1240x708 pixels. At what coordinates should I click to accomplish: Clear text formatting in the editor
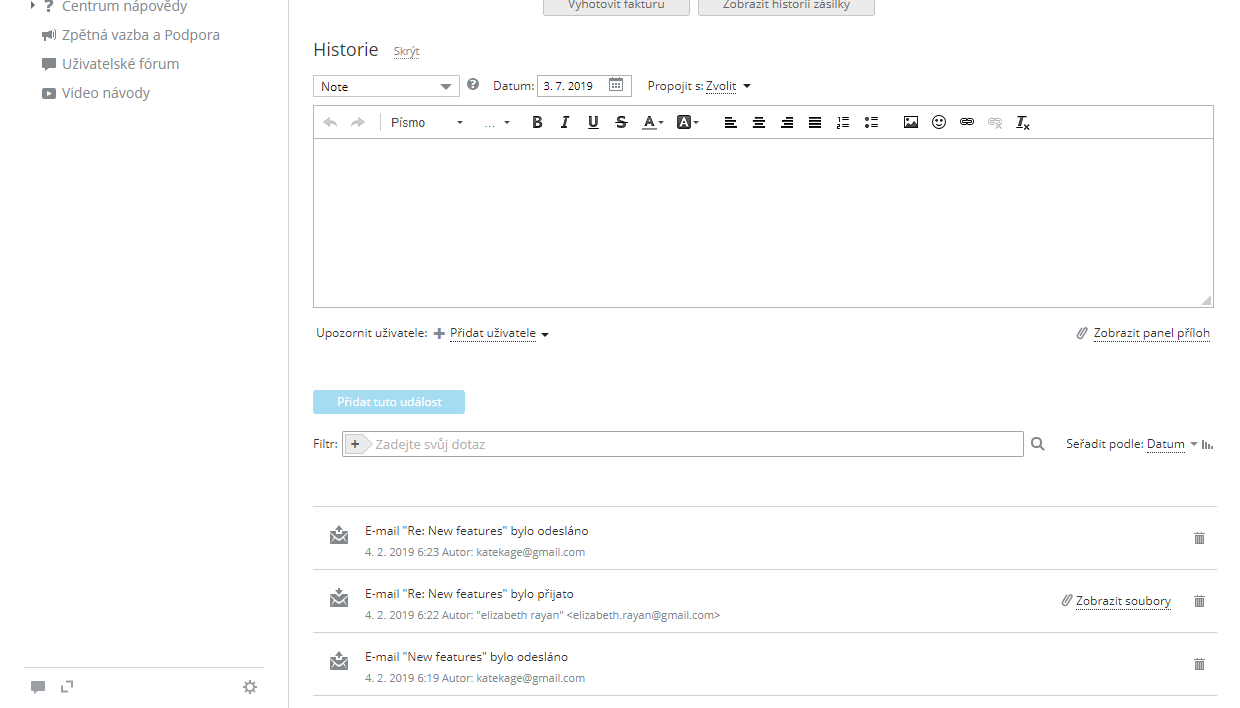1022,122
